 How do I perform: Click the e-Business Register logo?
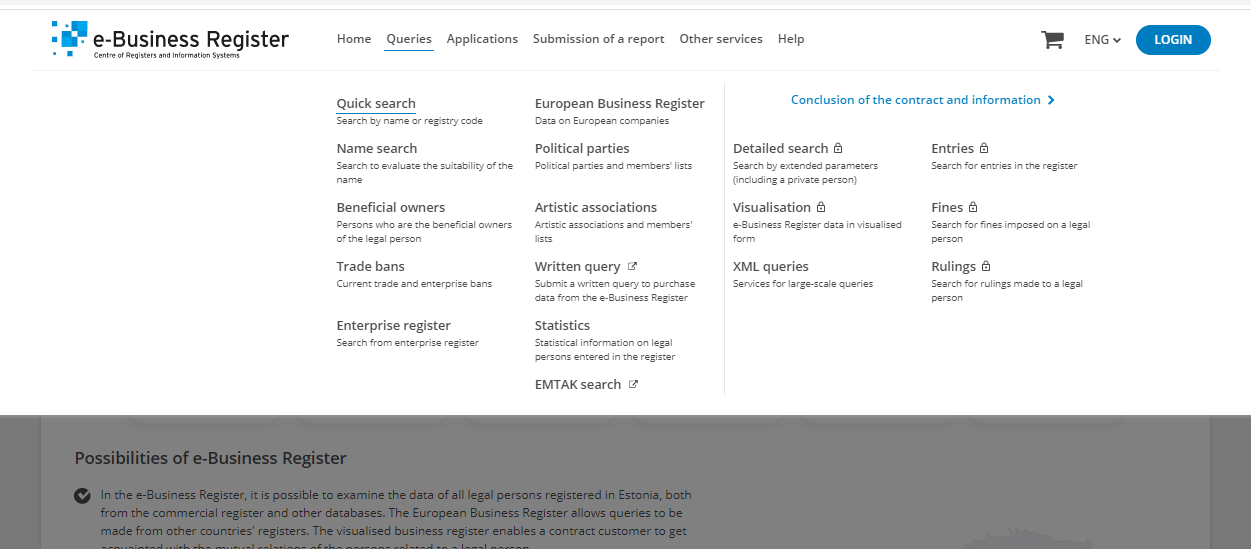coord(170,40)
